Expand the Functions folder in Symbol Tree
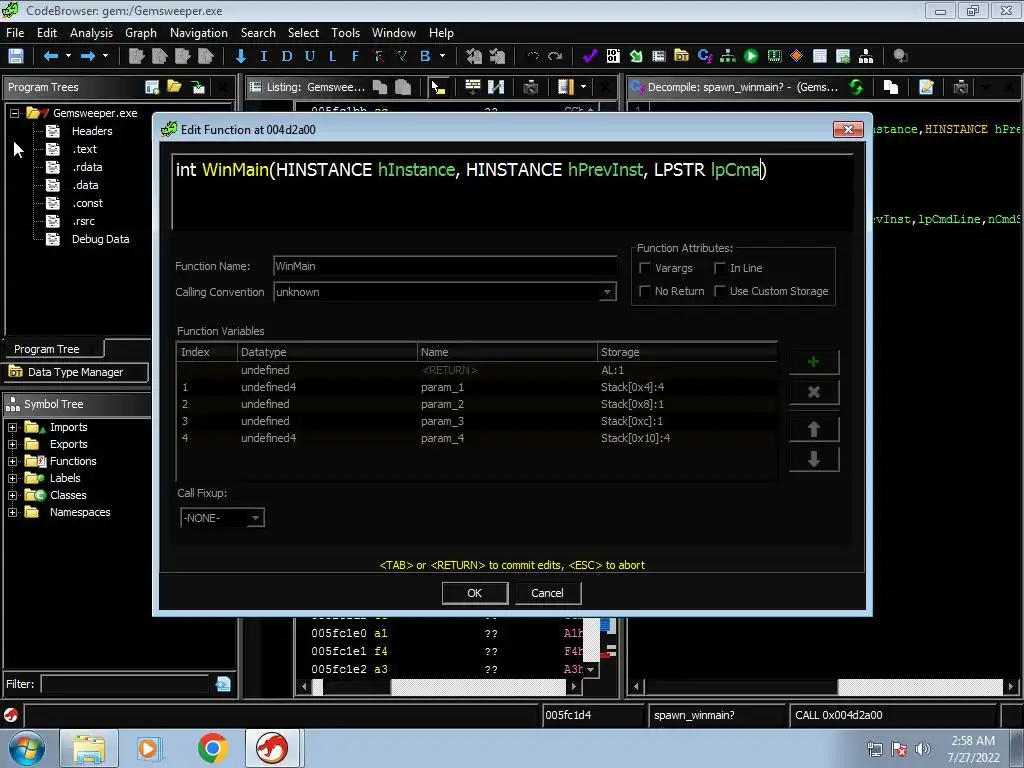1024x768 pixels. coord(12,461)
